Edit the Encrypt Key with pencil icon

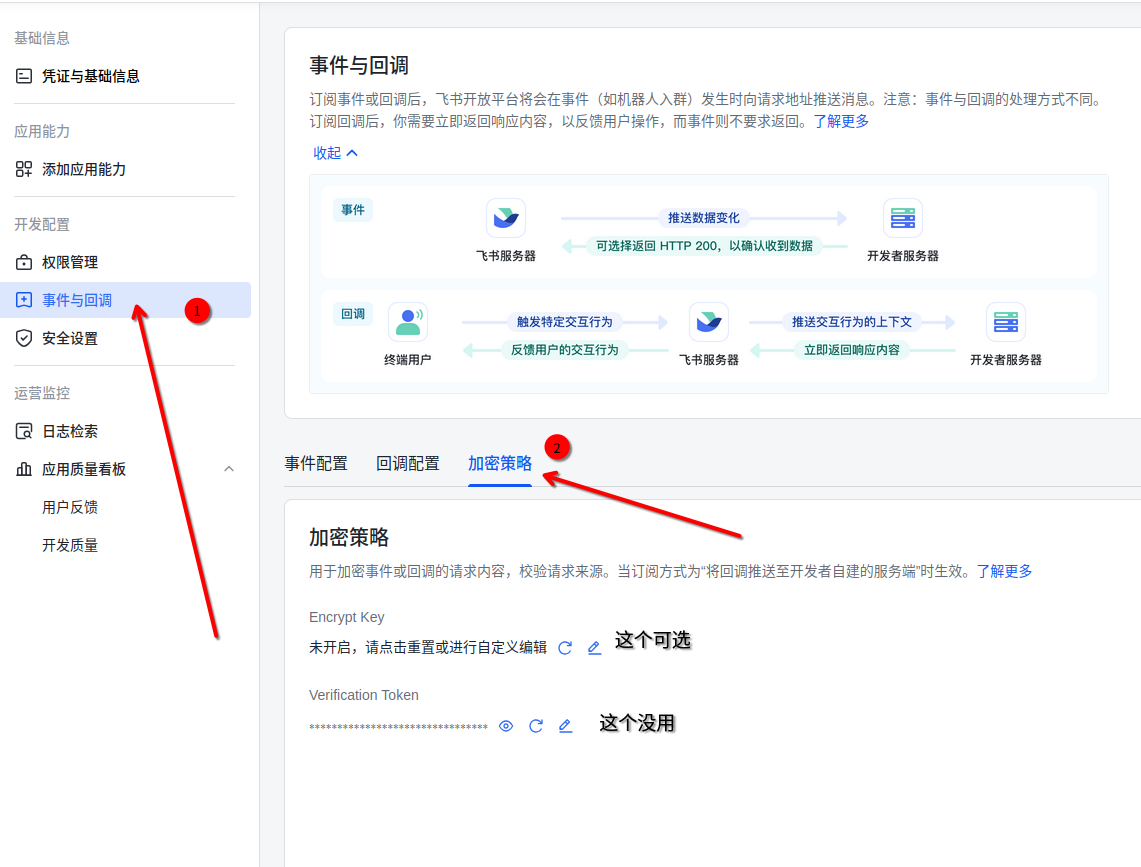click(594, 648)
